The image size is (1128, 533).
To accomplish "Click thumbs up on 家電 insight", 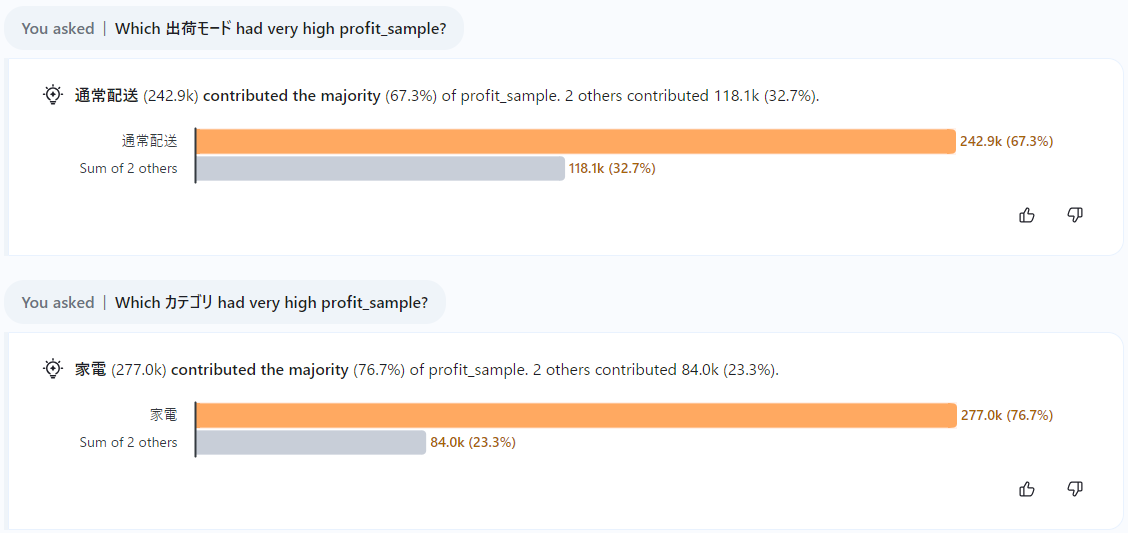I will click(1027, 489).
